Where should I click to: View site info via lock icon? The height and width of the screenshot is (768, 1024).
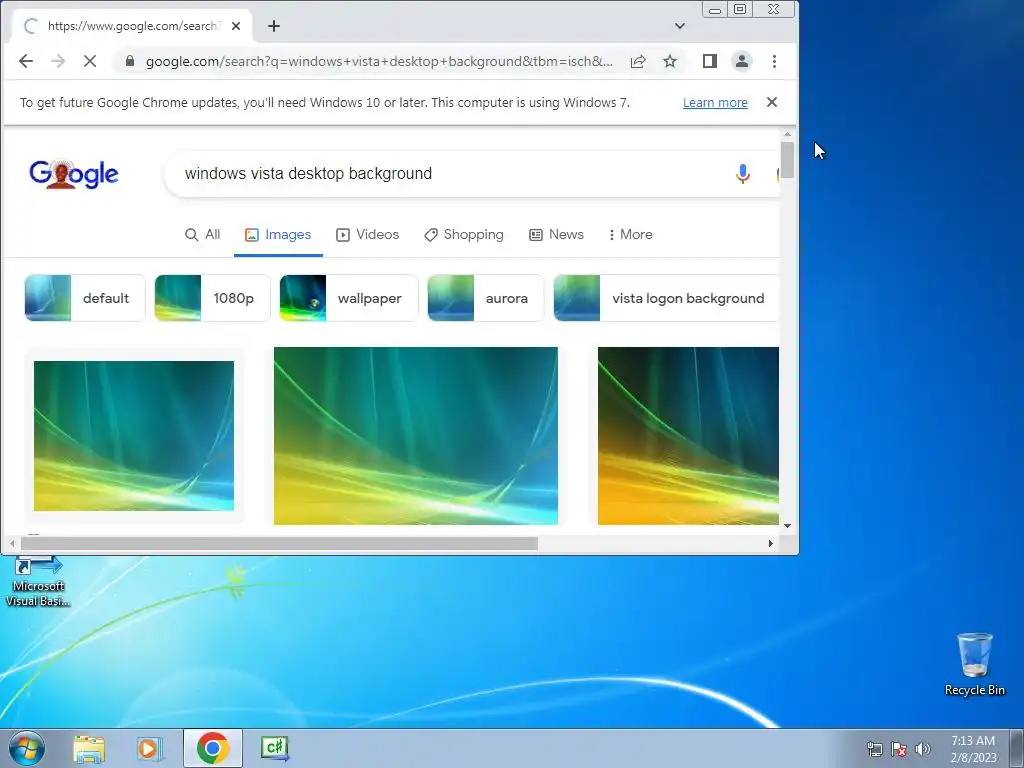click(130, 61)
